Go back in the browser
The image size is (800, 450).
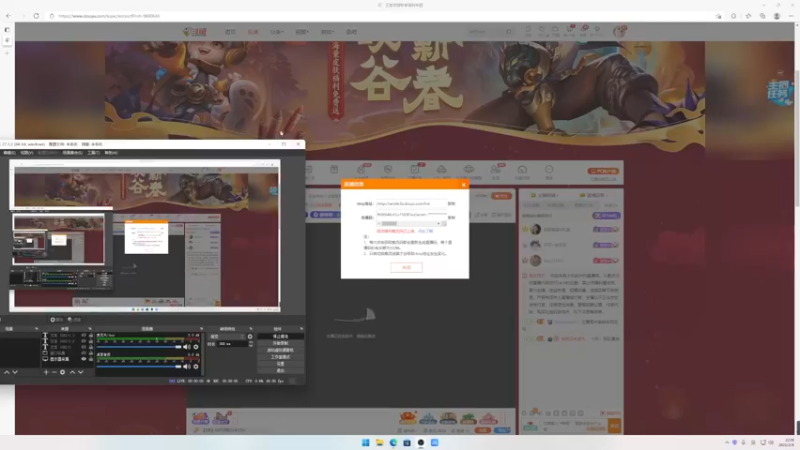click(8, 16)
